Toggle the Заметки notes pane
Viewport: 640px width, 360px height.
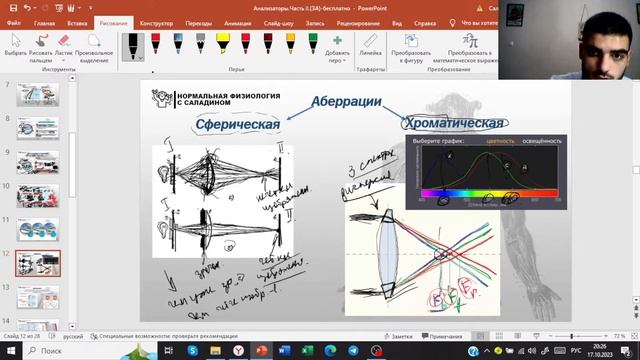[x=398, y=336]
